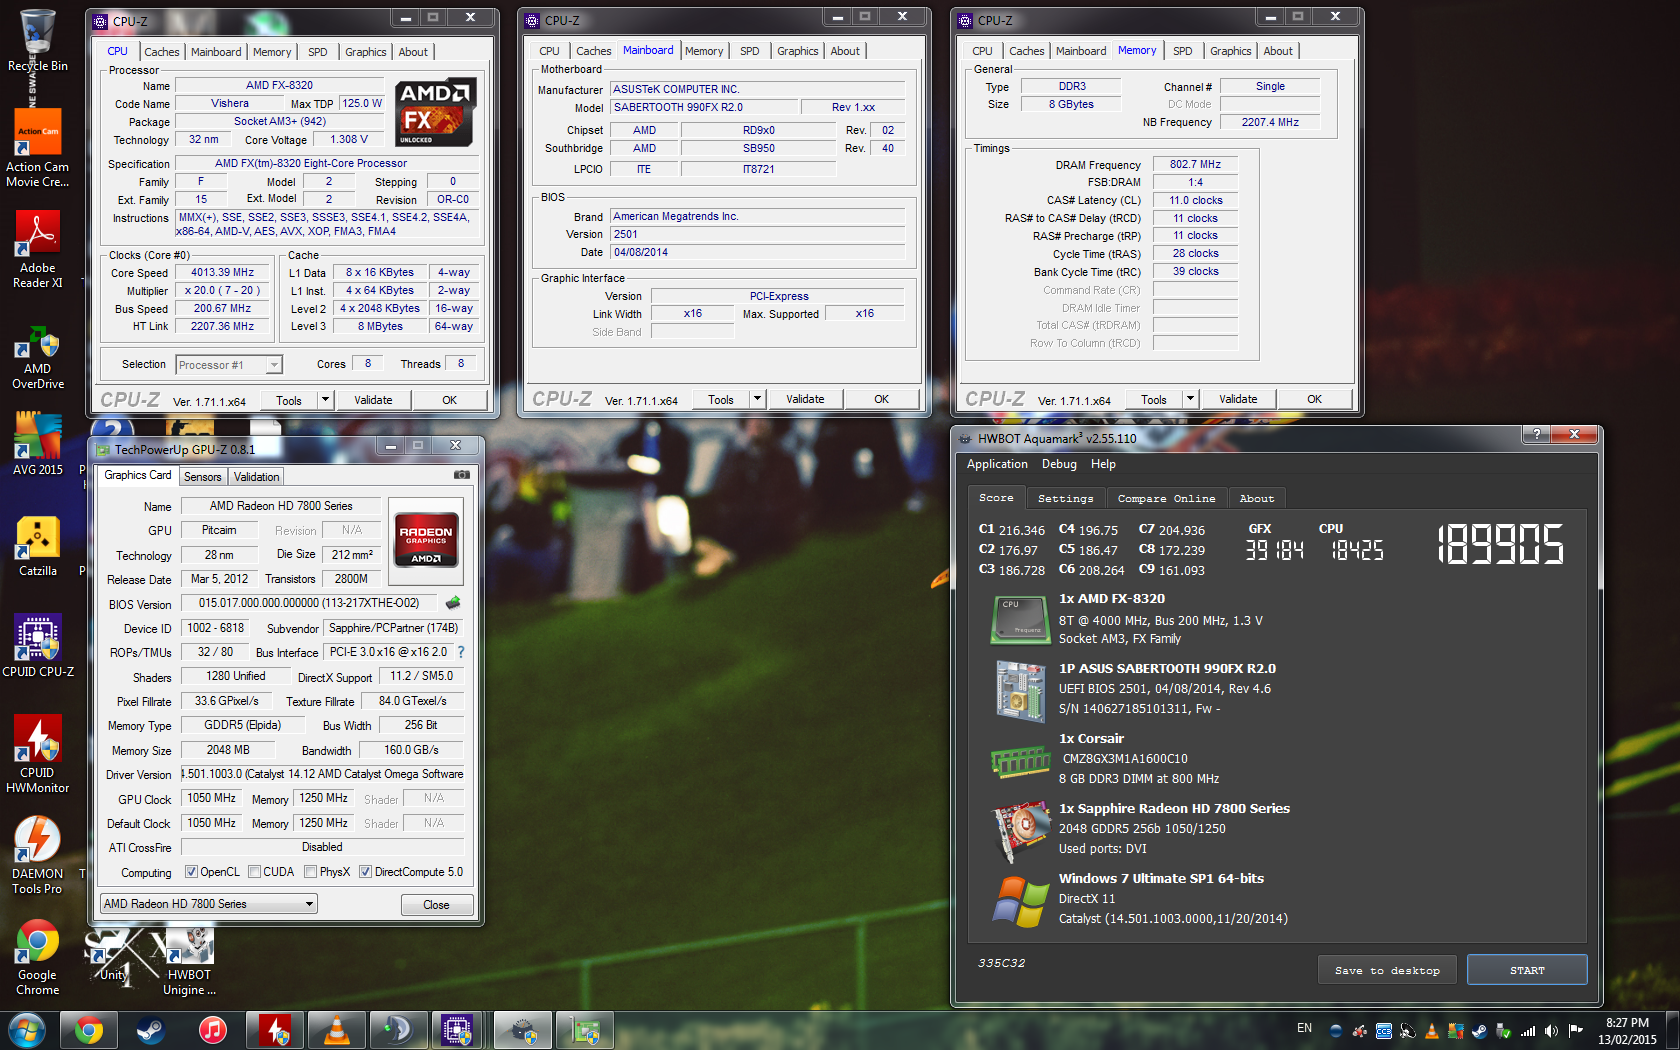Viewport: 1680px width, 1050px height.
Task: Launch AVG 2015 desktop icon
Action: [x=38, y=444]
